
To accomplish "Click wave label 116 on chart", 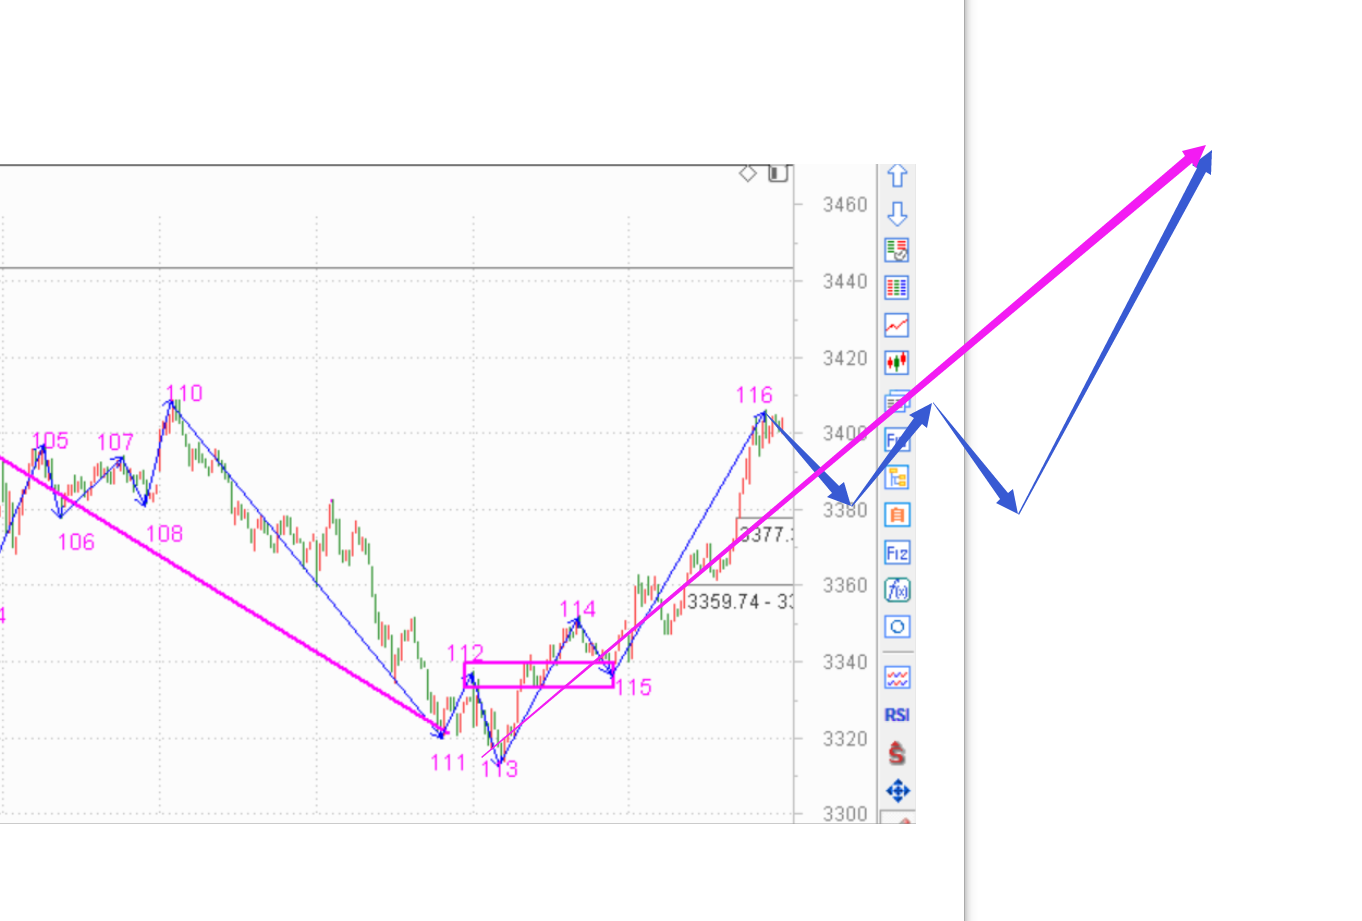I will tap(754, 395).
